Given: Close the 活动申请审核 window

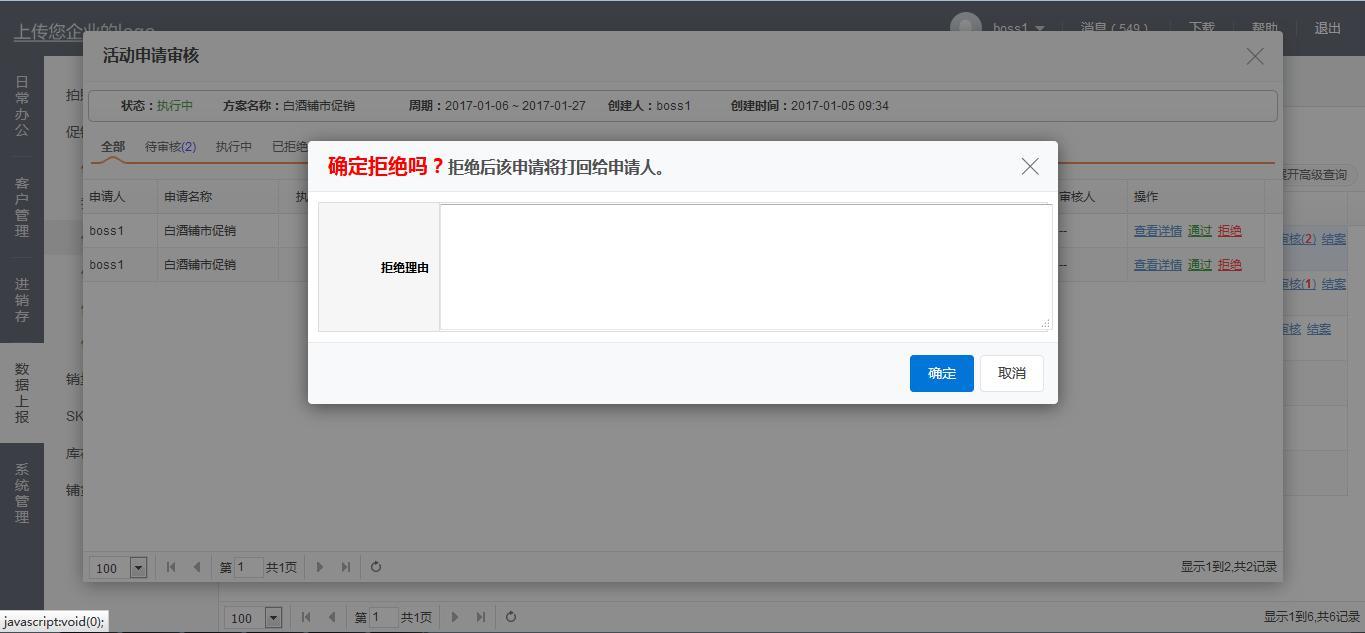Looking at the screenshot, I should coord(1255,57).
